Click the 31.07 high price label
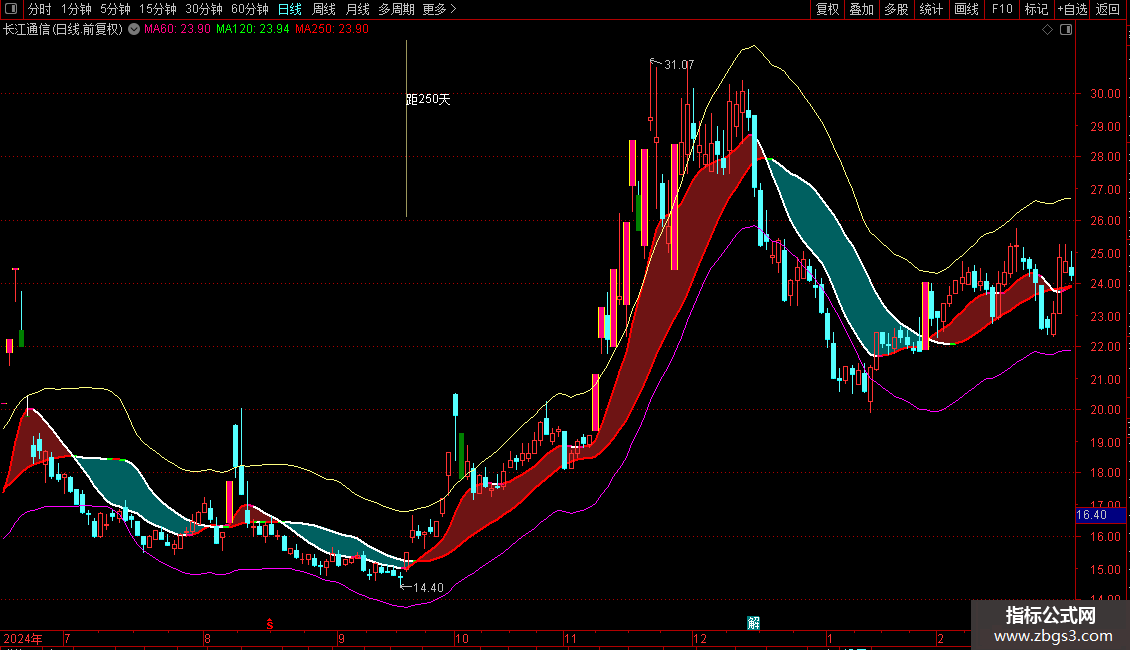The height and width of the screenshot is (650, 1130). (678, 65)
